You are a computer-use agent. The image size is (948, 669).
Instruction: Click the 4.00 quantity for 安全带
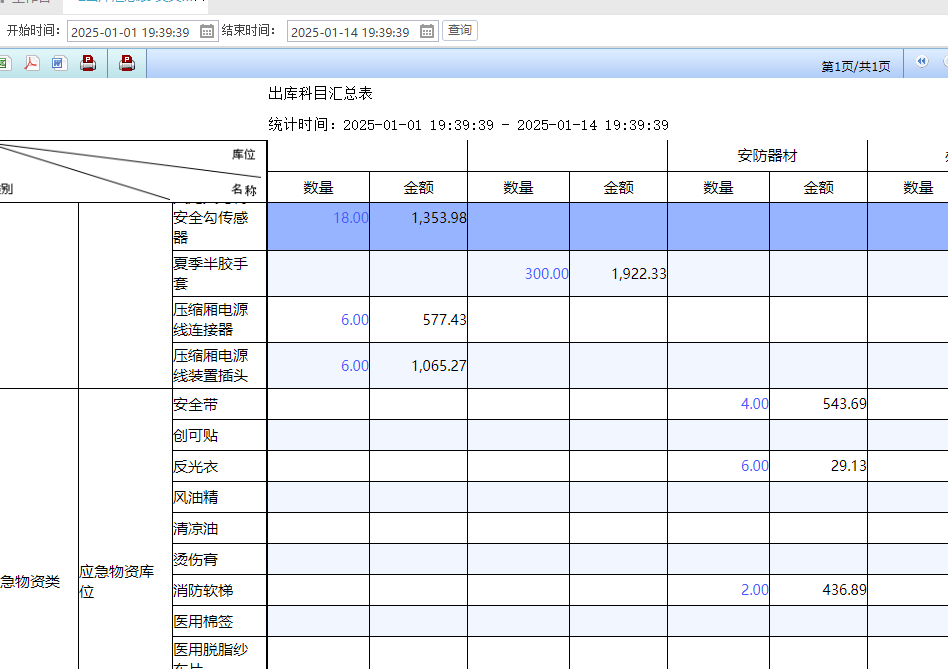[x=754, y=404]
